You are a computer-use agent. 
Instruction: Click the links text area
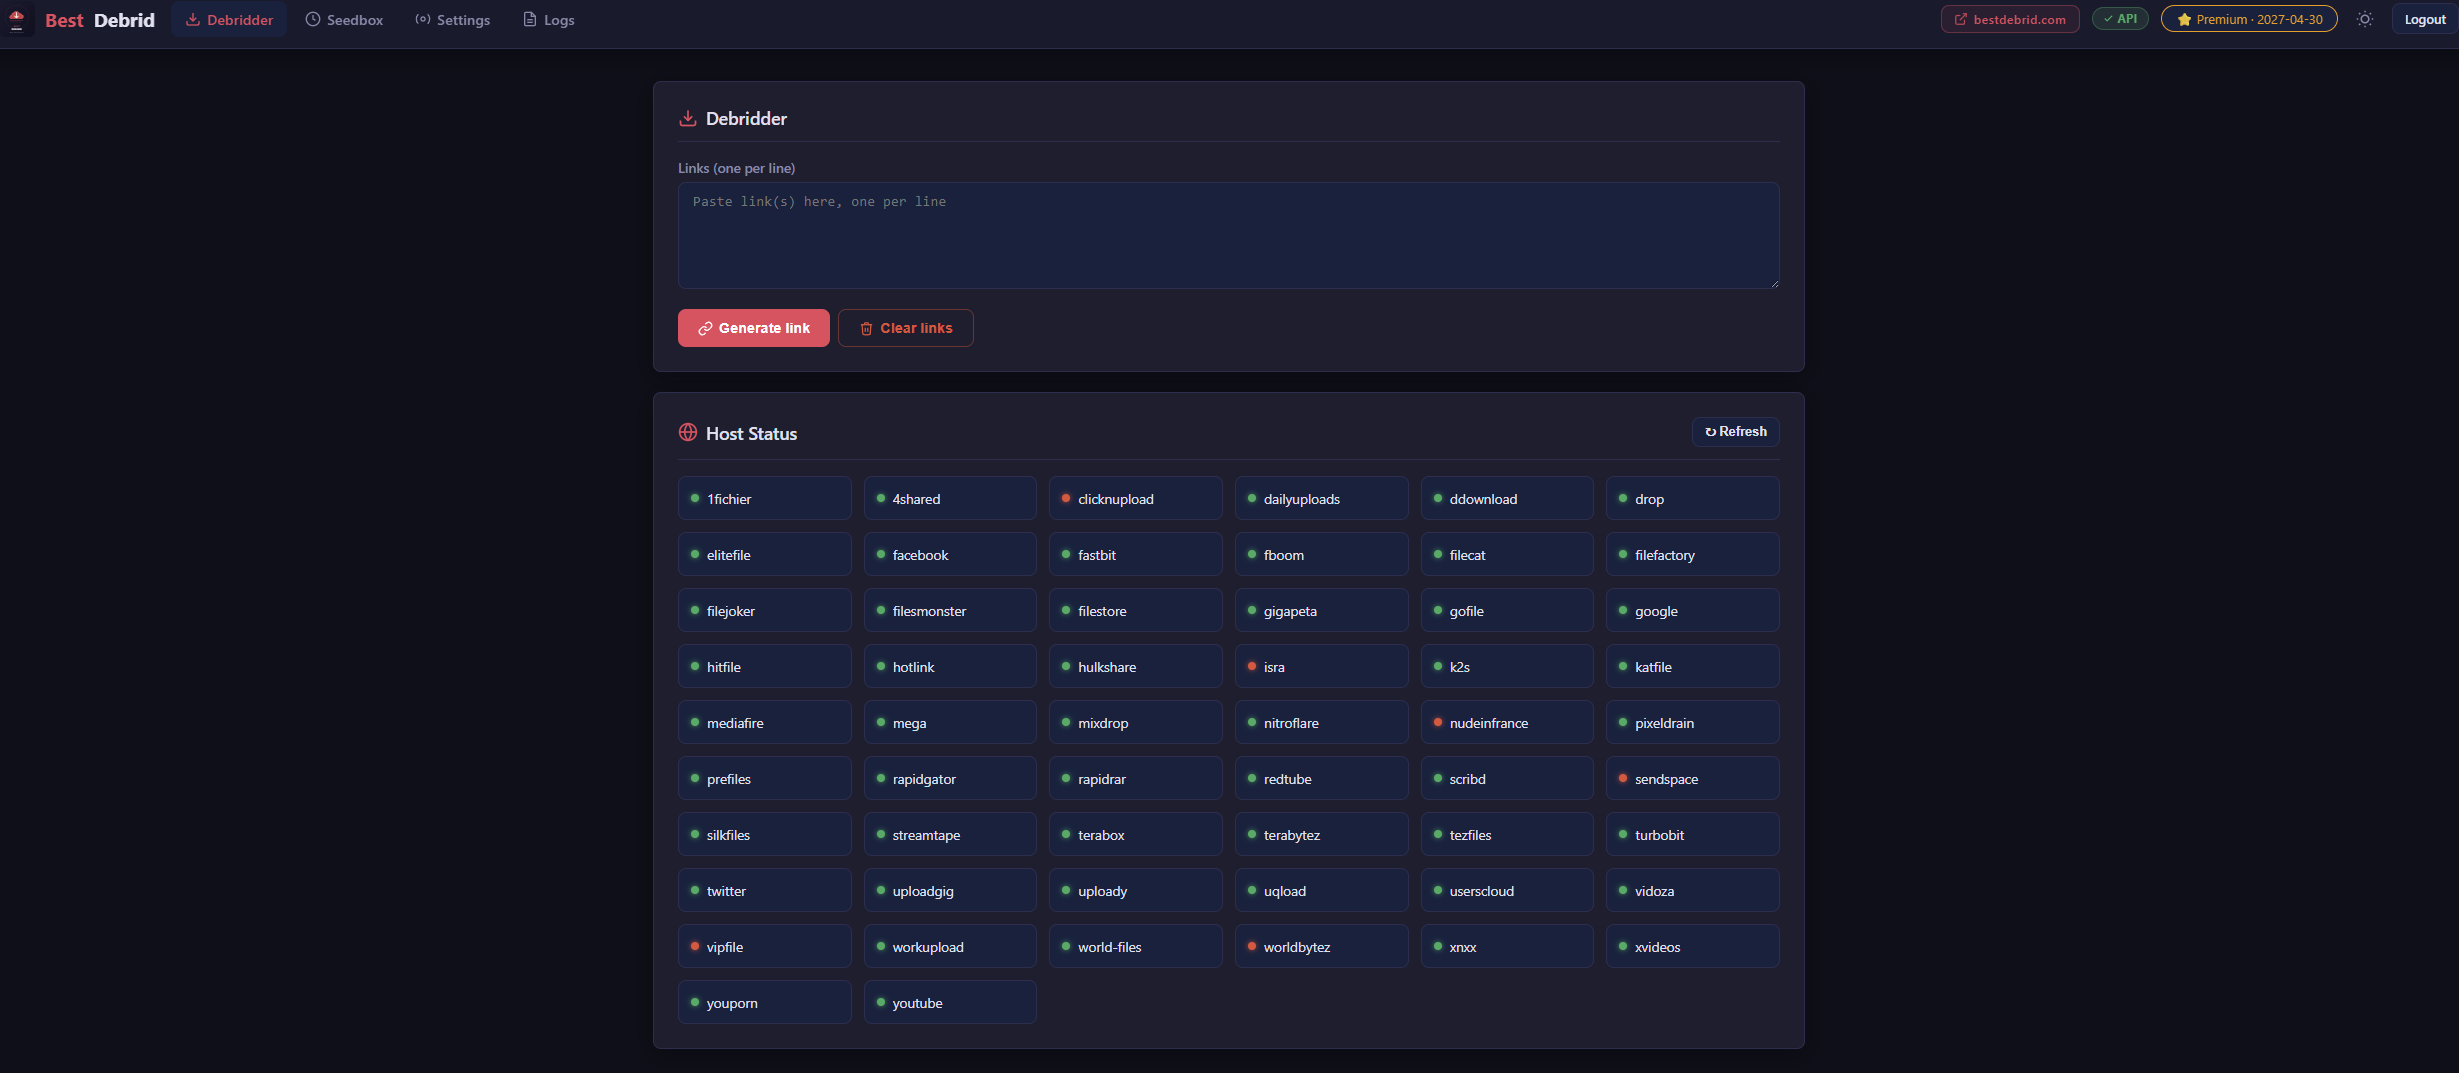(x=1228, y=236)
